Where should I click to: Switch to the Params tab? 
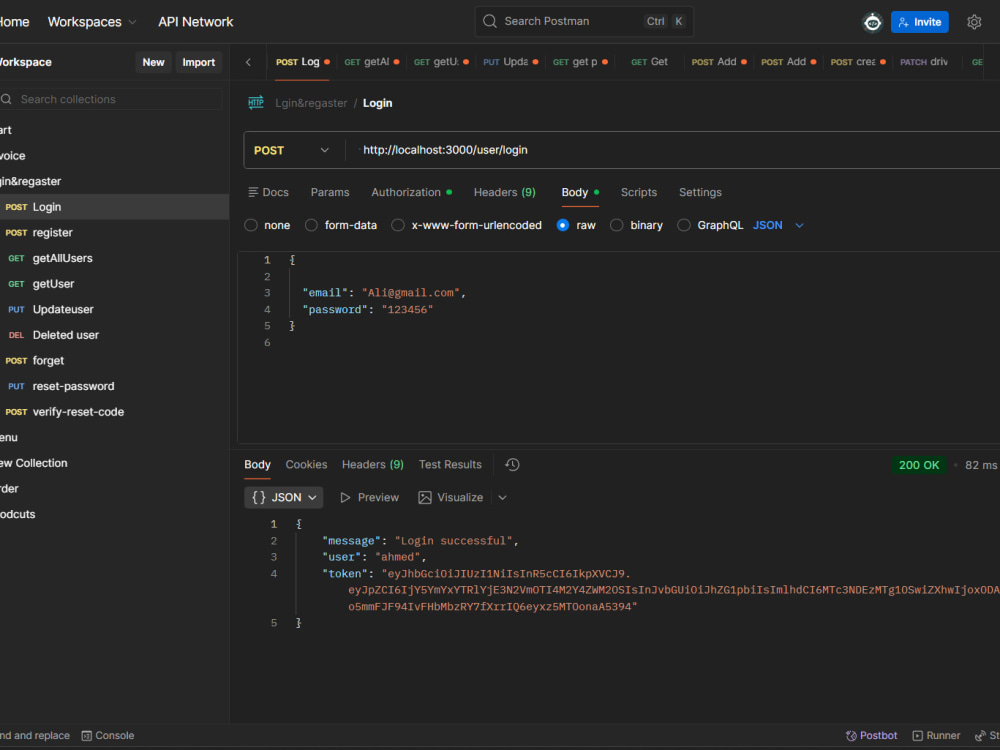(330, 192)
